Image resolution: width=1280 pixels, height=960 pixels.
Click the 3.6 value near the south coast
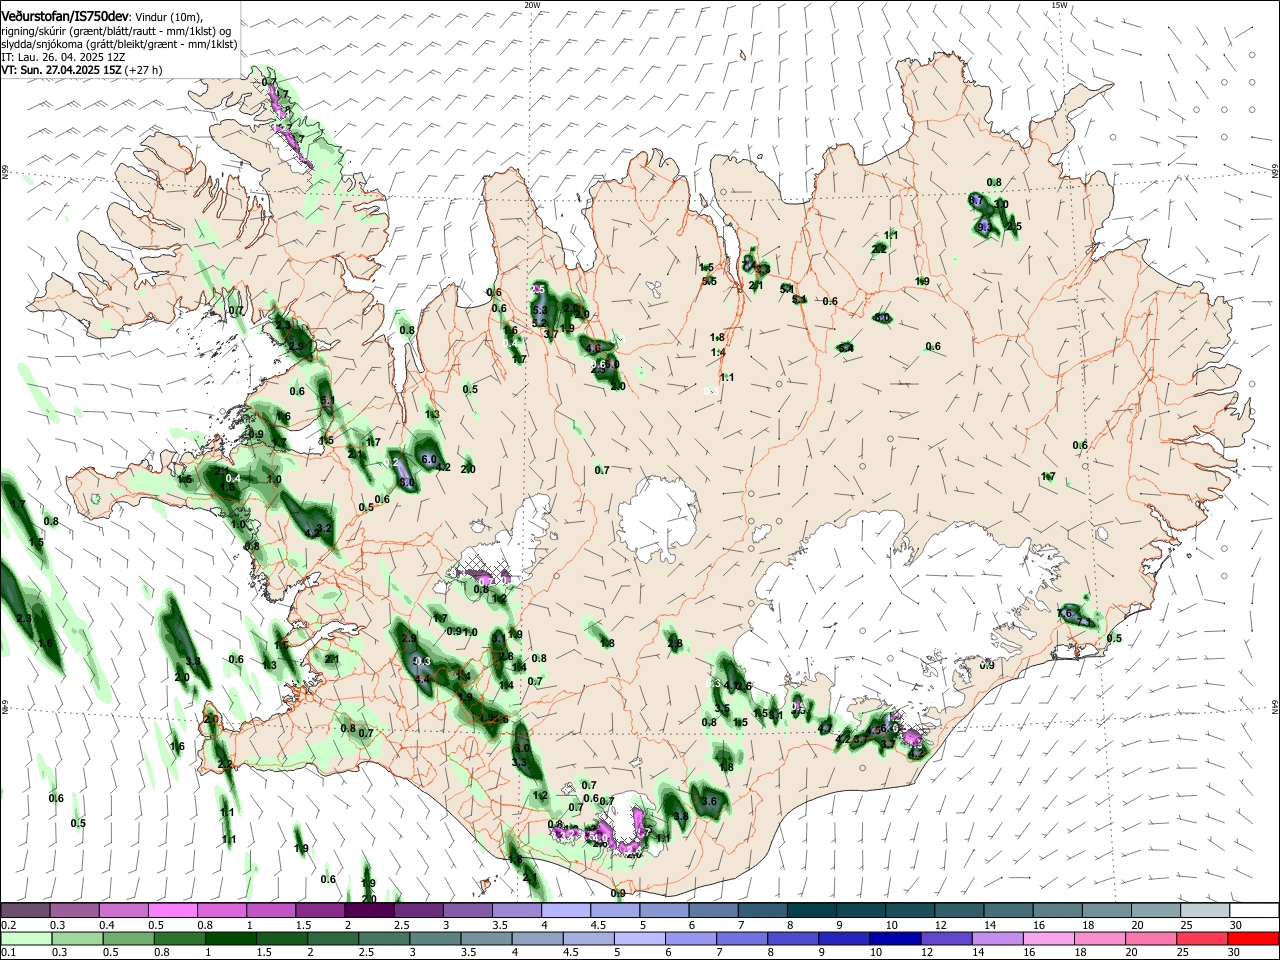(x=710, y=802)
